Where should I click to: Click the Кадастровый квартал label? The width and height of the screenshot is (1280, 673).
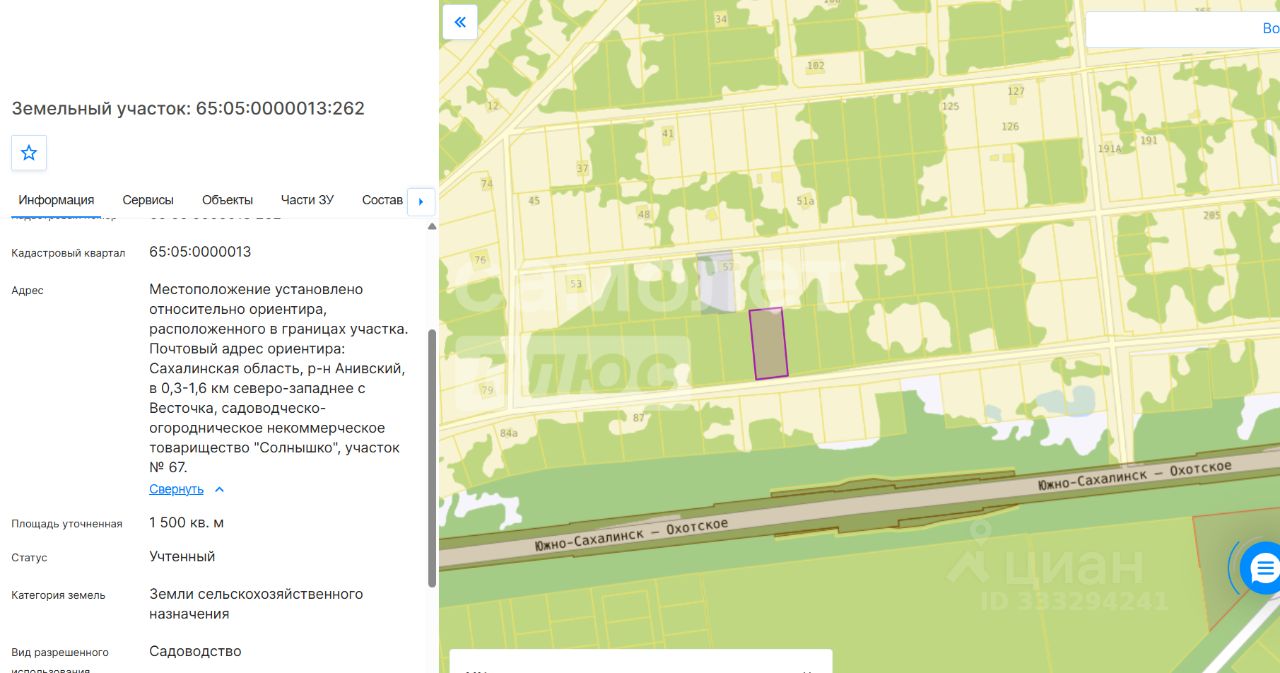click(x=68, y=253)
